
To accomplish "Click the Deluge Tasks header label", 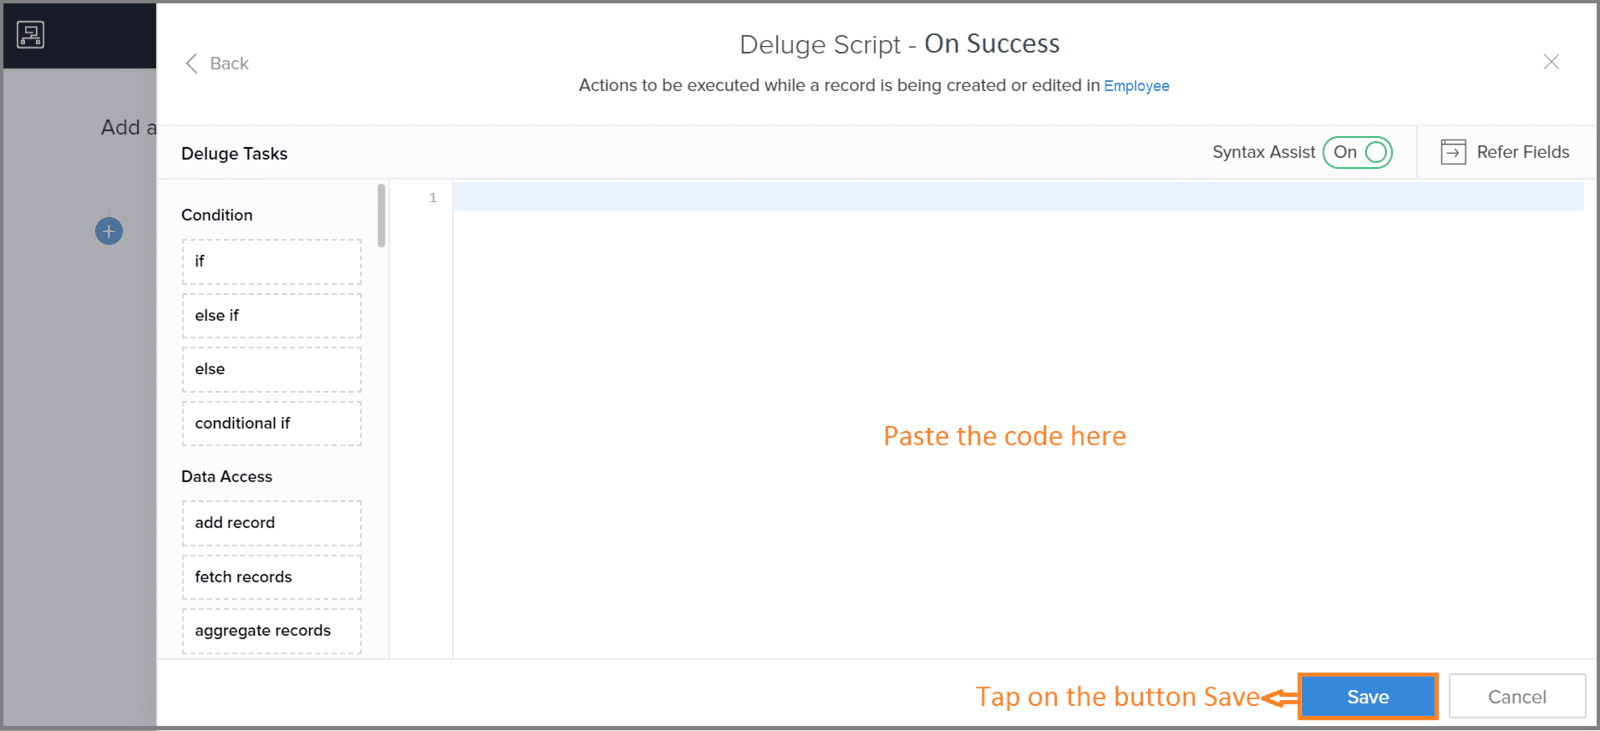I will (x=234, y=154).
